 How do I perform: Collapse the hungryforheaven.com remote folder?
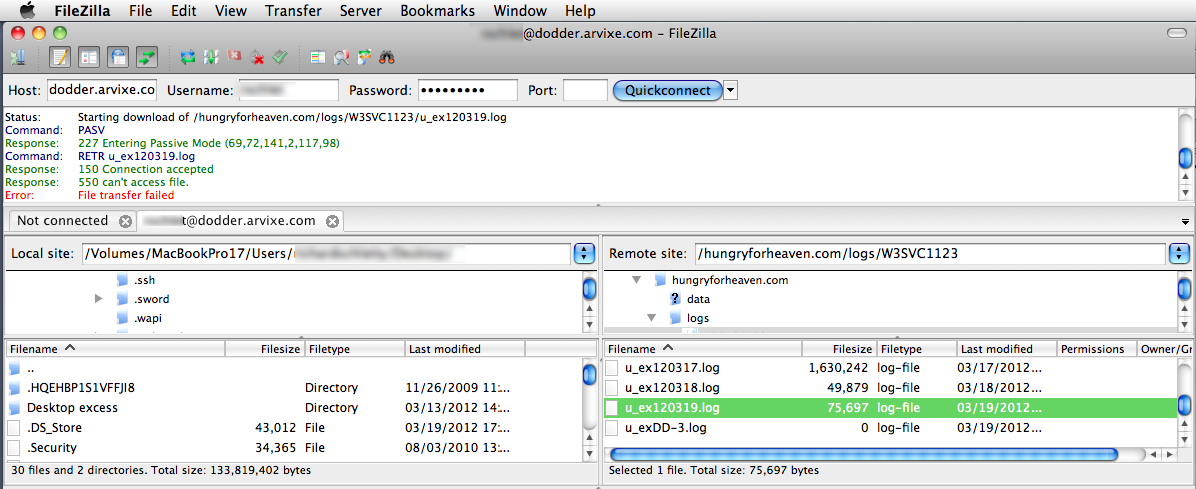pos(636,280)
